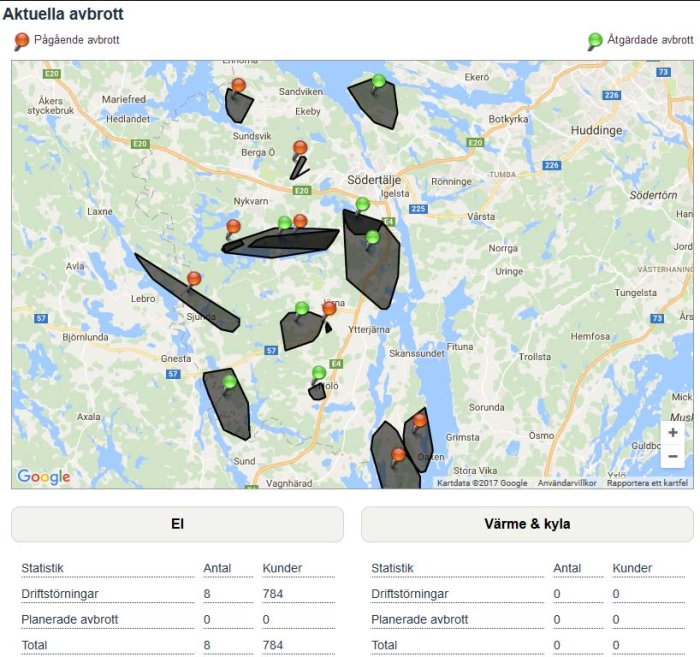Click the red pin at the bottom map edge

pyautogui.click(x=398, y=456)
